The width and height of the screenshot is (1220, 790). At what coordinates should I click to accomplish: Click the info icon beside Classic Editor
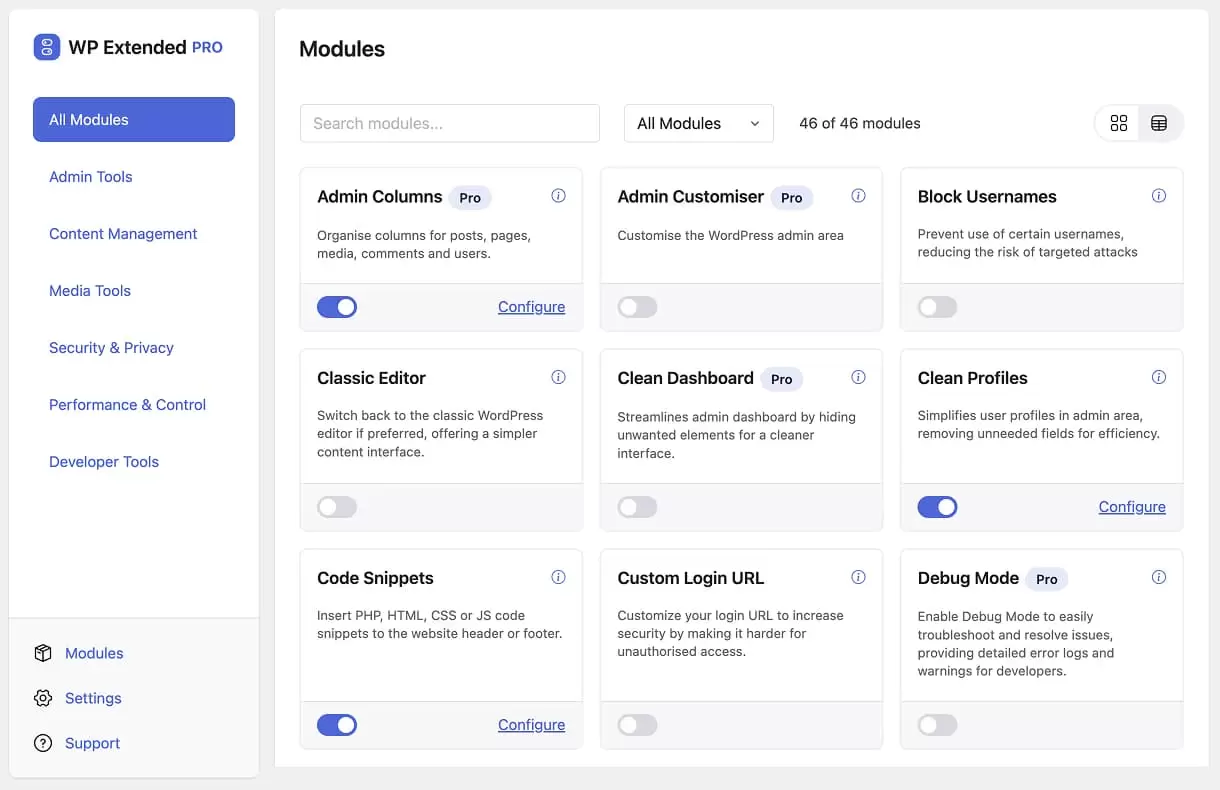click(x=559, y=377)
